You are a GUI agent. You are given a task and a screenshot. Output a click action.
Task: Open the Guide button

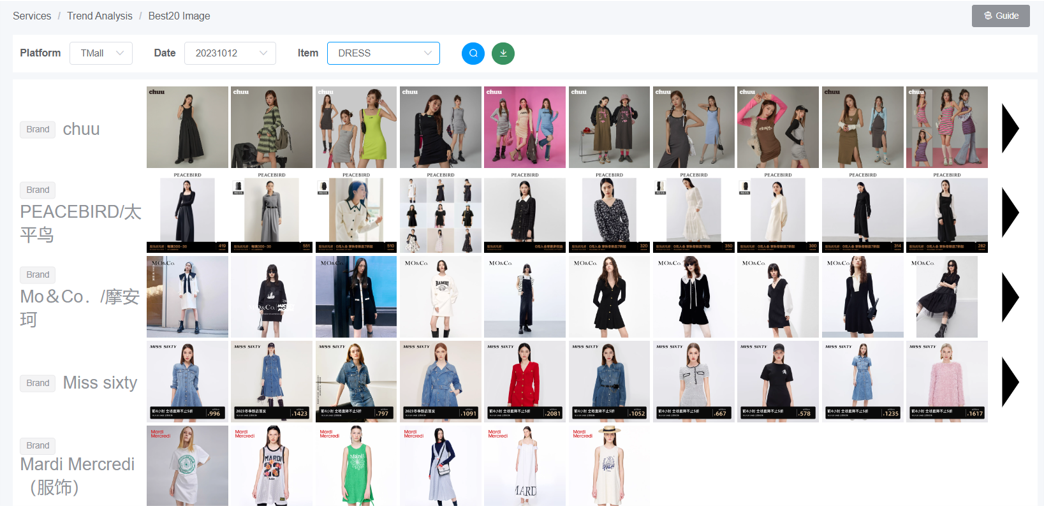pyautogui.click(x=1001, y=16)
